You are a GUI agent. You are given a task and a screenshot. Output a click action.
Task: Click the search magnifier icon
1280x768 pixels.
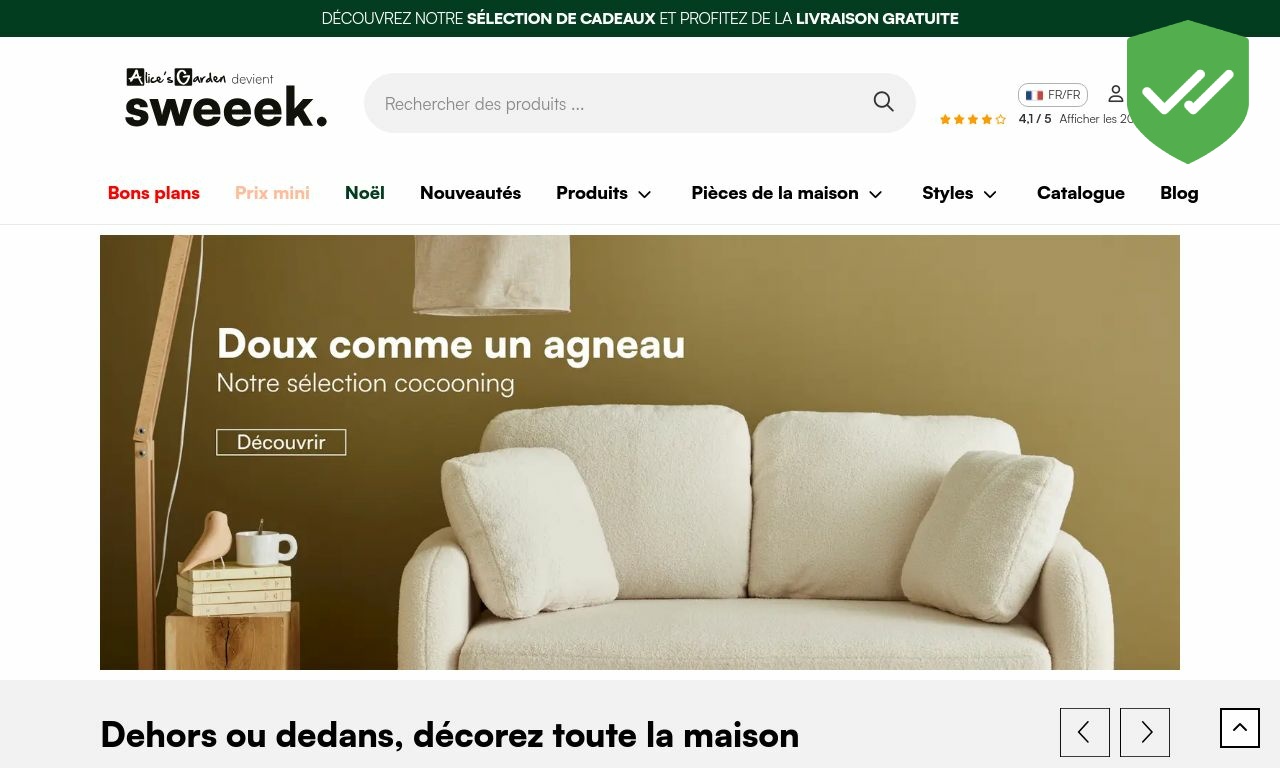pyautogui.click(x=883, y=102)
